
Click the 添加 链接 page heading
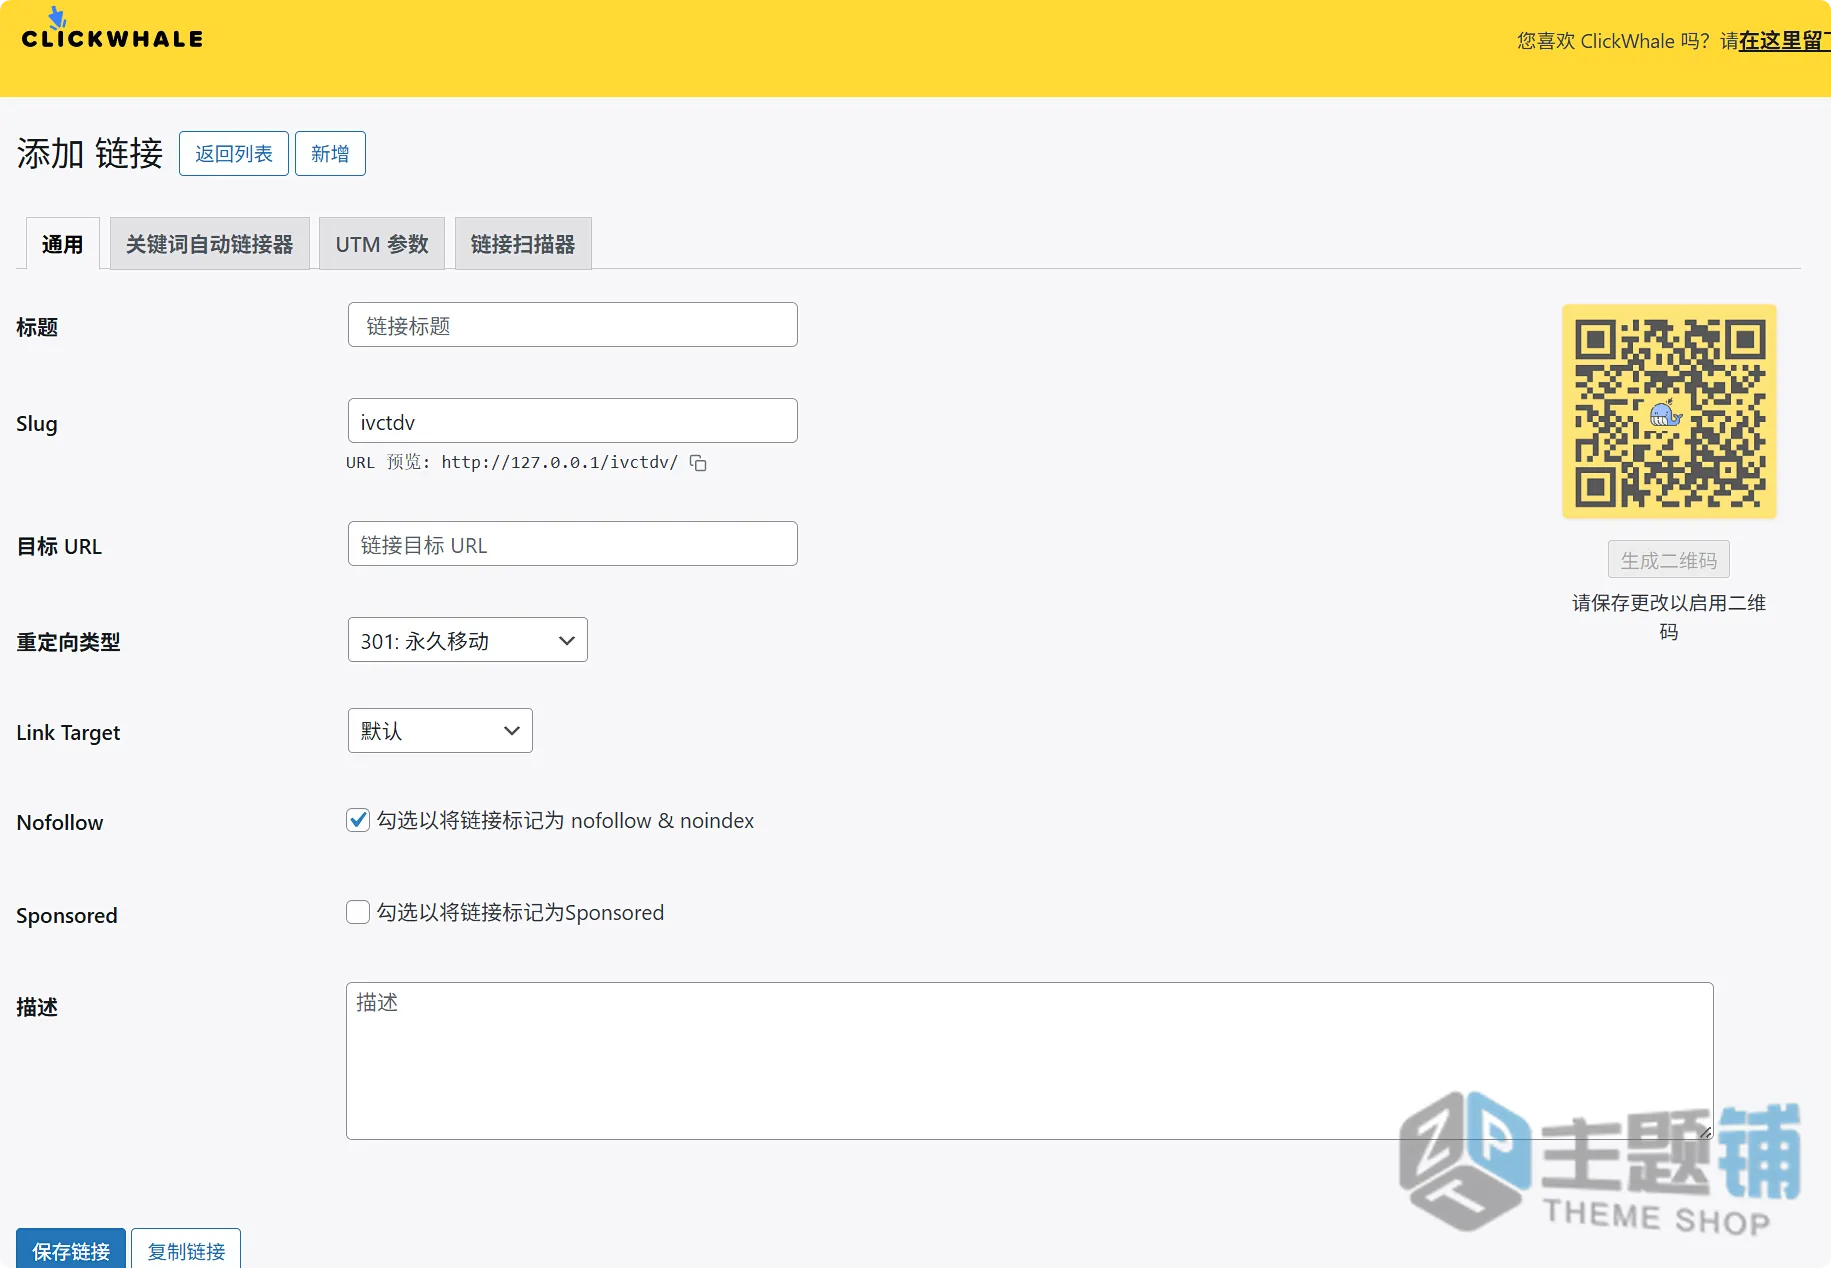tap(90, 153)
